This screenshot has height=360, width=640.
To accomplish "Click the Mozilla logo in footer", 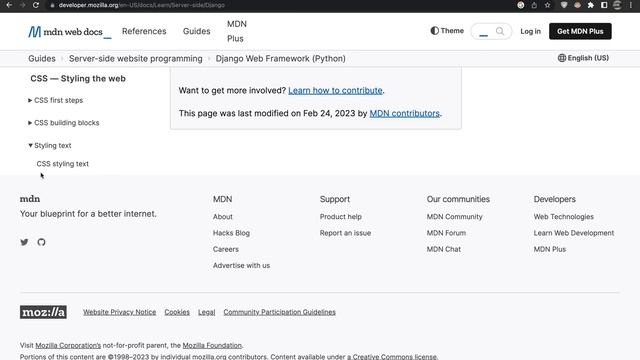I will [x=43, y=312].
